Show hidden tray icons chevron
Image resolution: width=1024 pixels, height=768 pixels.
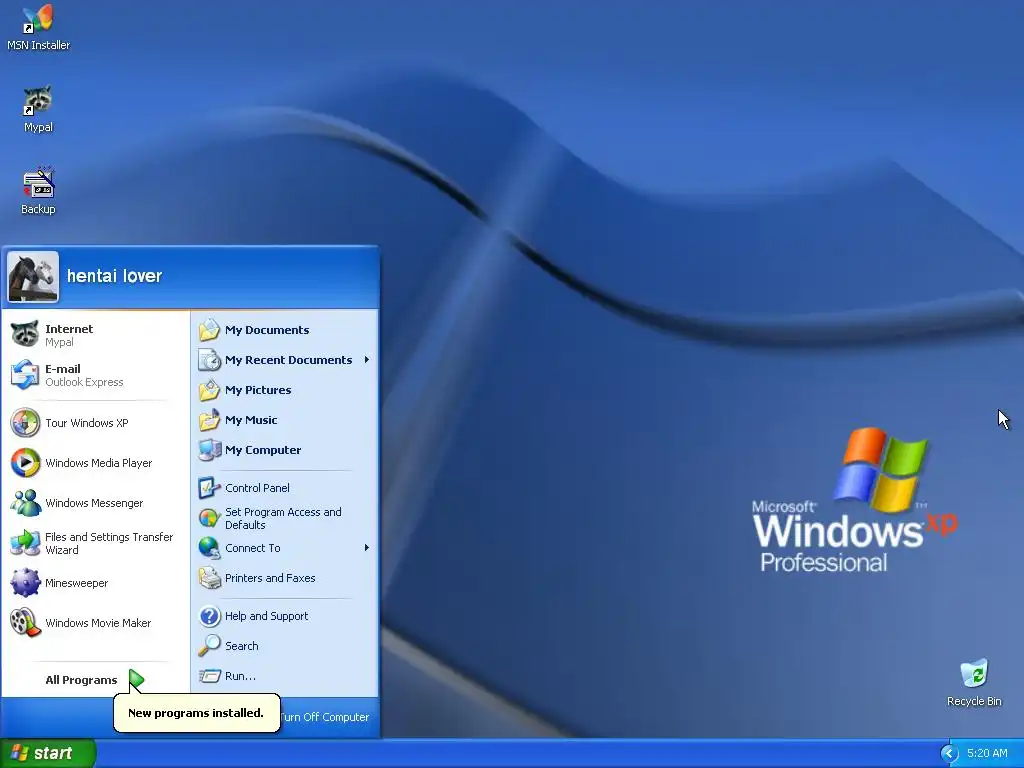949,753
